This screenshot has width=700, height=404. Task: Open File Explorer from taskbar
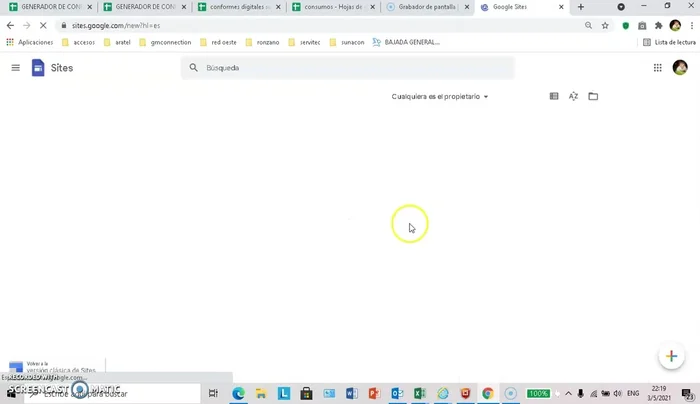coord(261,393)
